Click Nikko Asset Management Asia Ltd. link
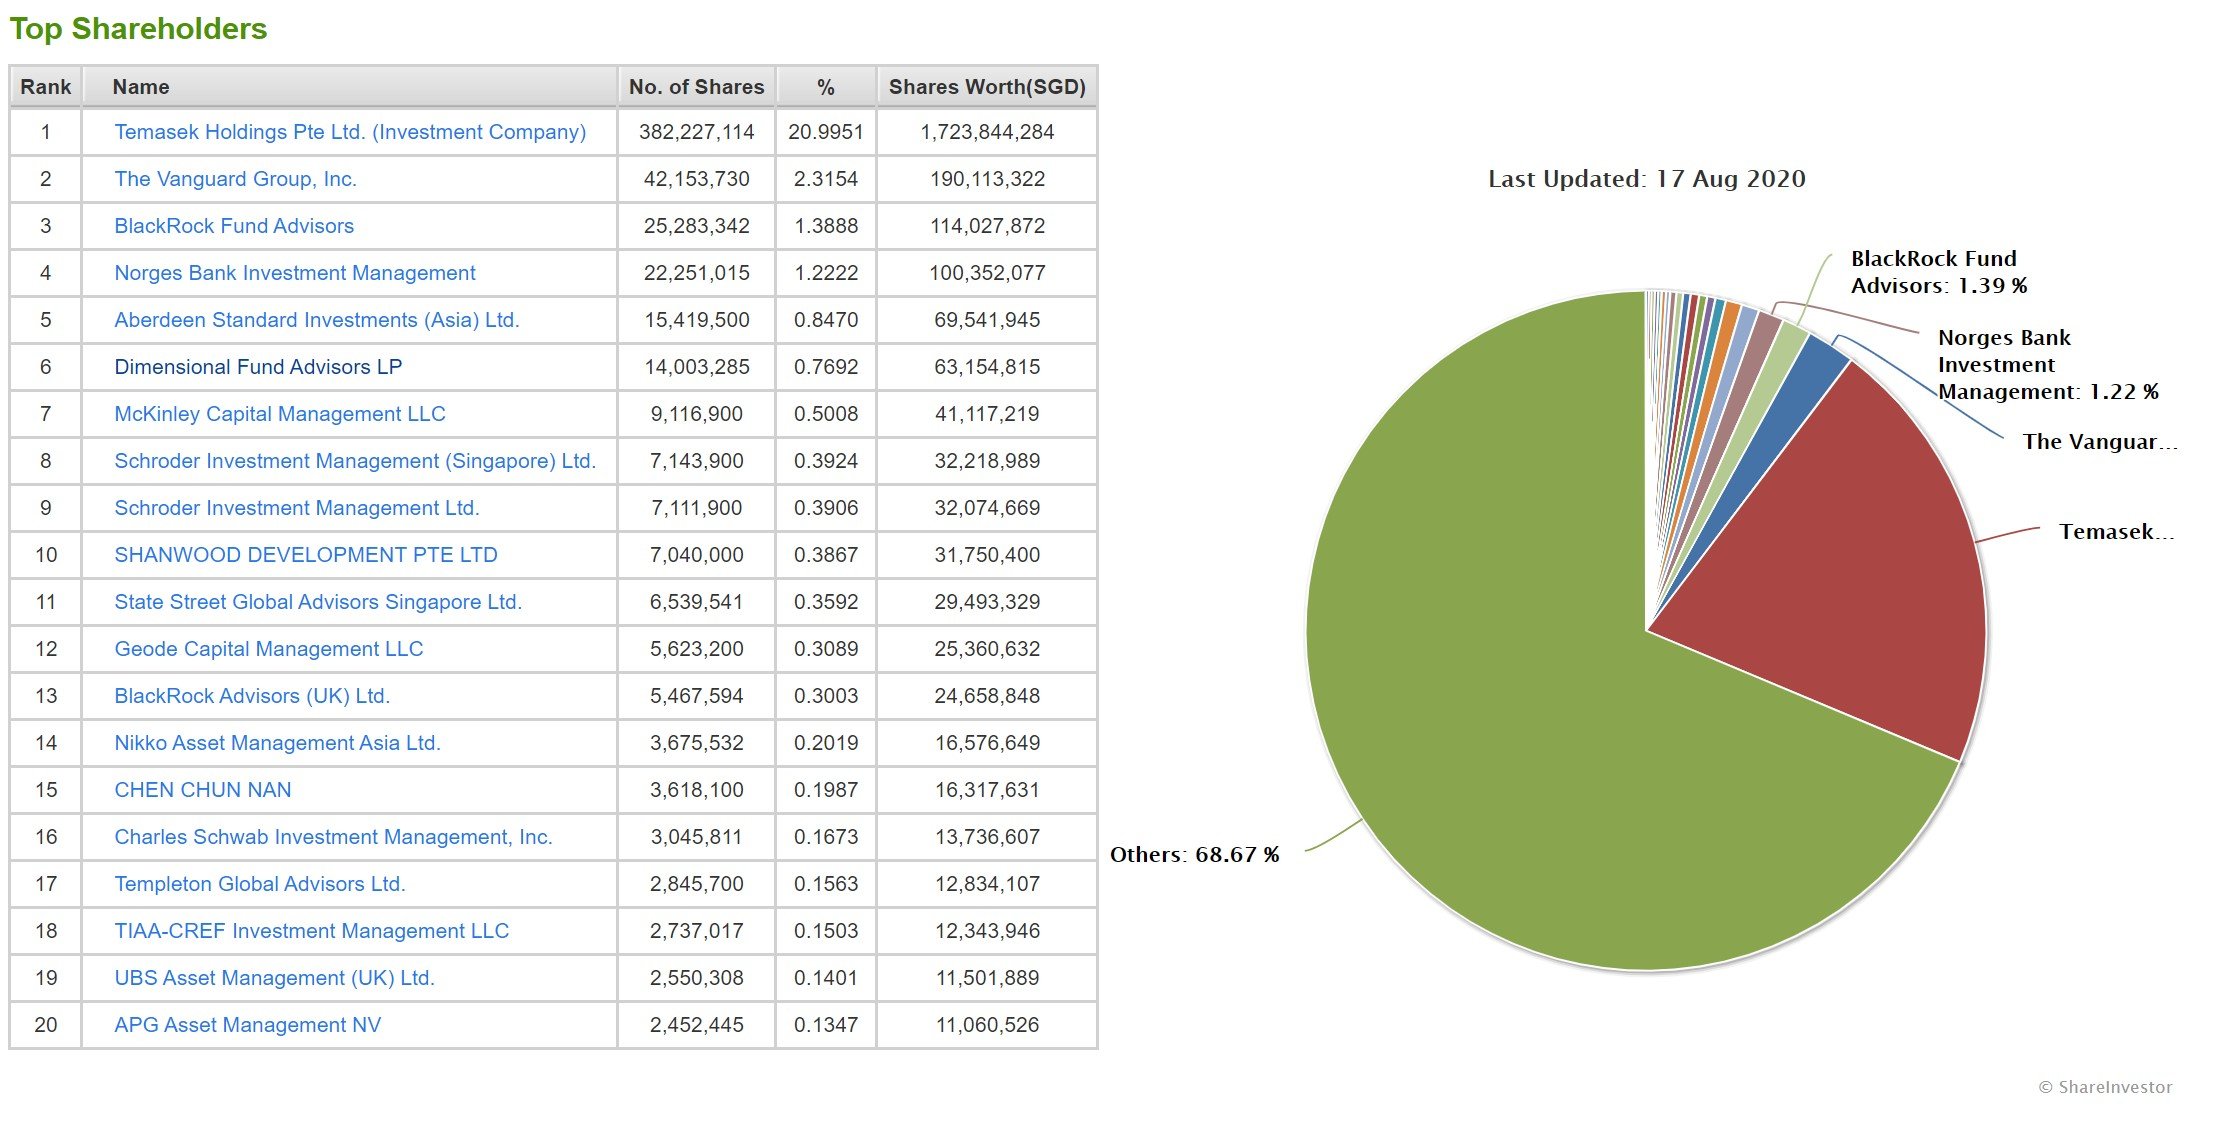This screenshot has height=1122, width=2231. (277, 743)
